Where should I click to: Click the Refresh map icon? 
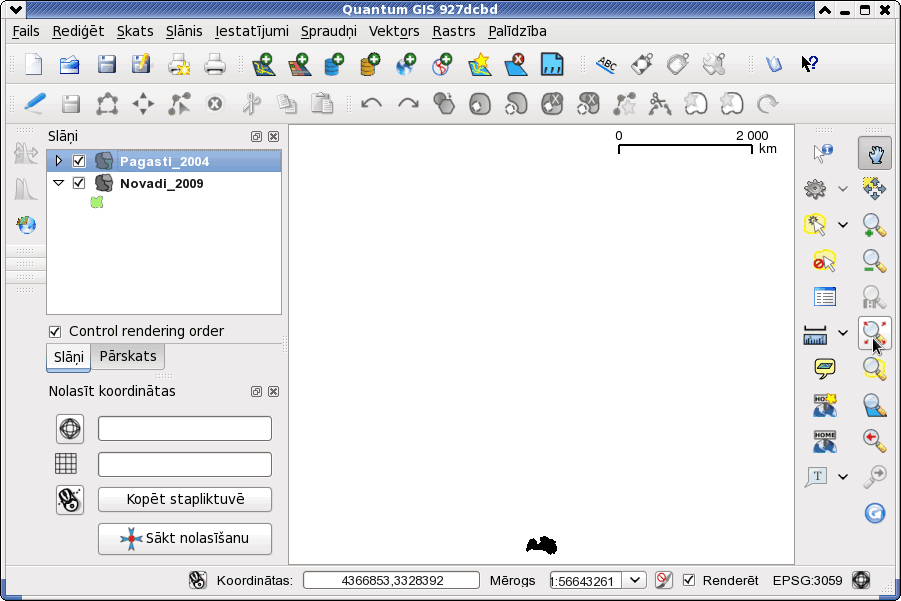click(x=875, y=512)
